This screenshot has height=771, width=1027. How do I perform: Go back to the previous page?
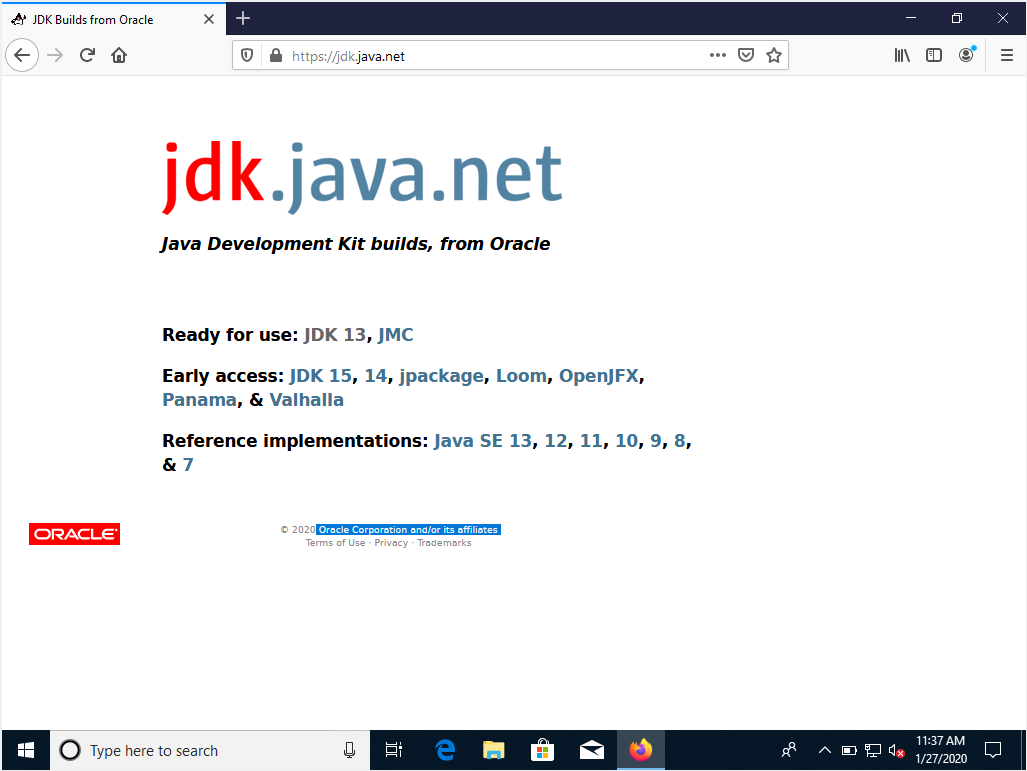(22, 56)
